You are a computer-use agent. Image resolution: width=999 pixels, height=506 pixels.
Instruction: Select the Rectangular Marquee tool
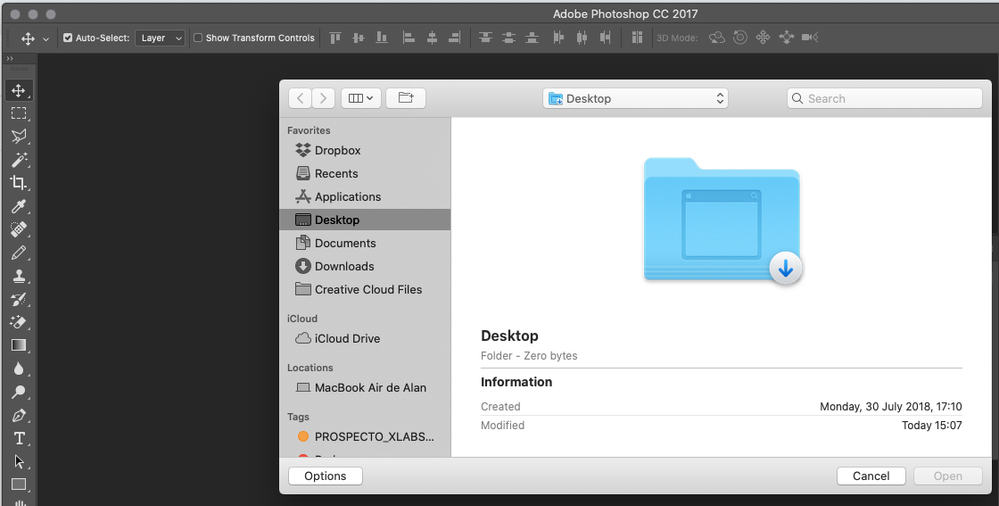click(18, 113)
